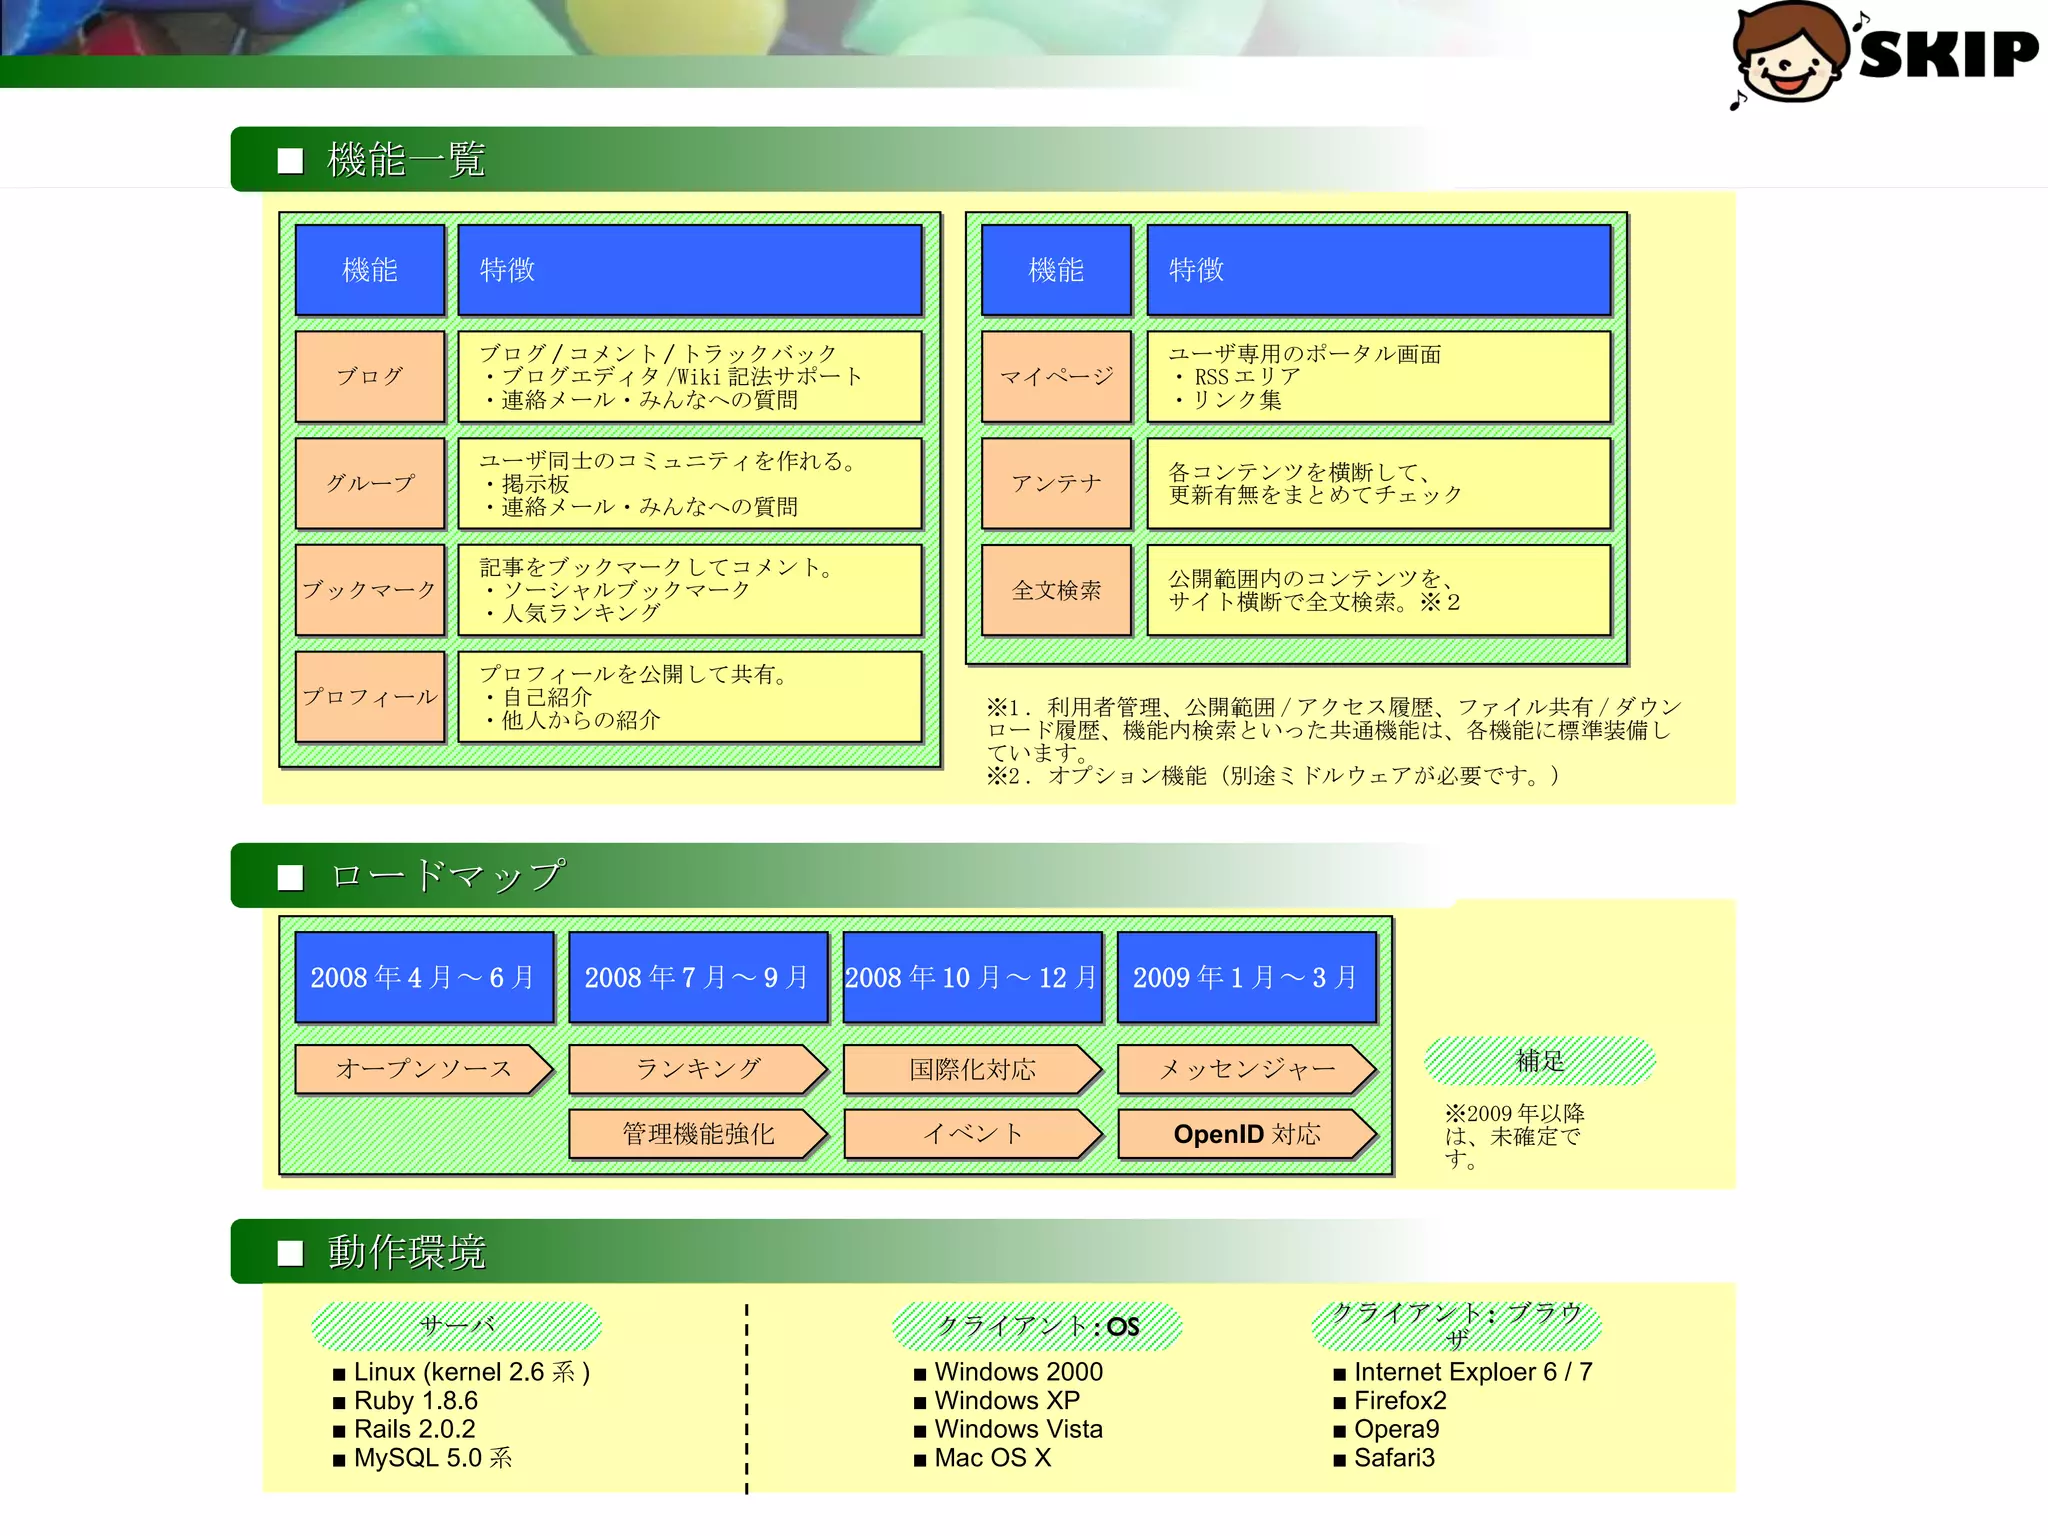Click the サーバ hatched label

456,1326
